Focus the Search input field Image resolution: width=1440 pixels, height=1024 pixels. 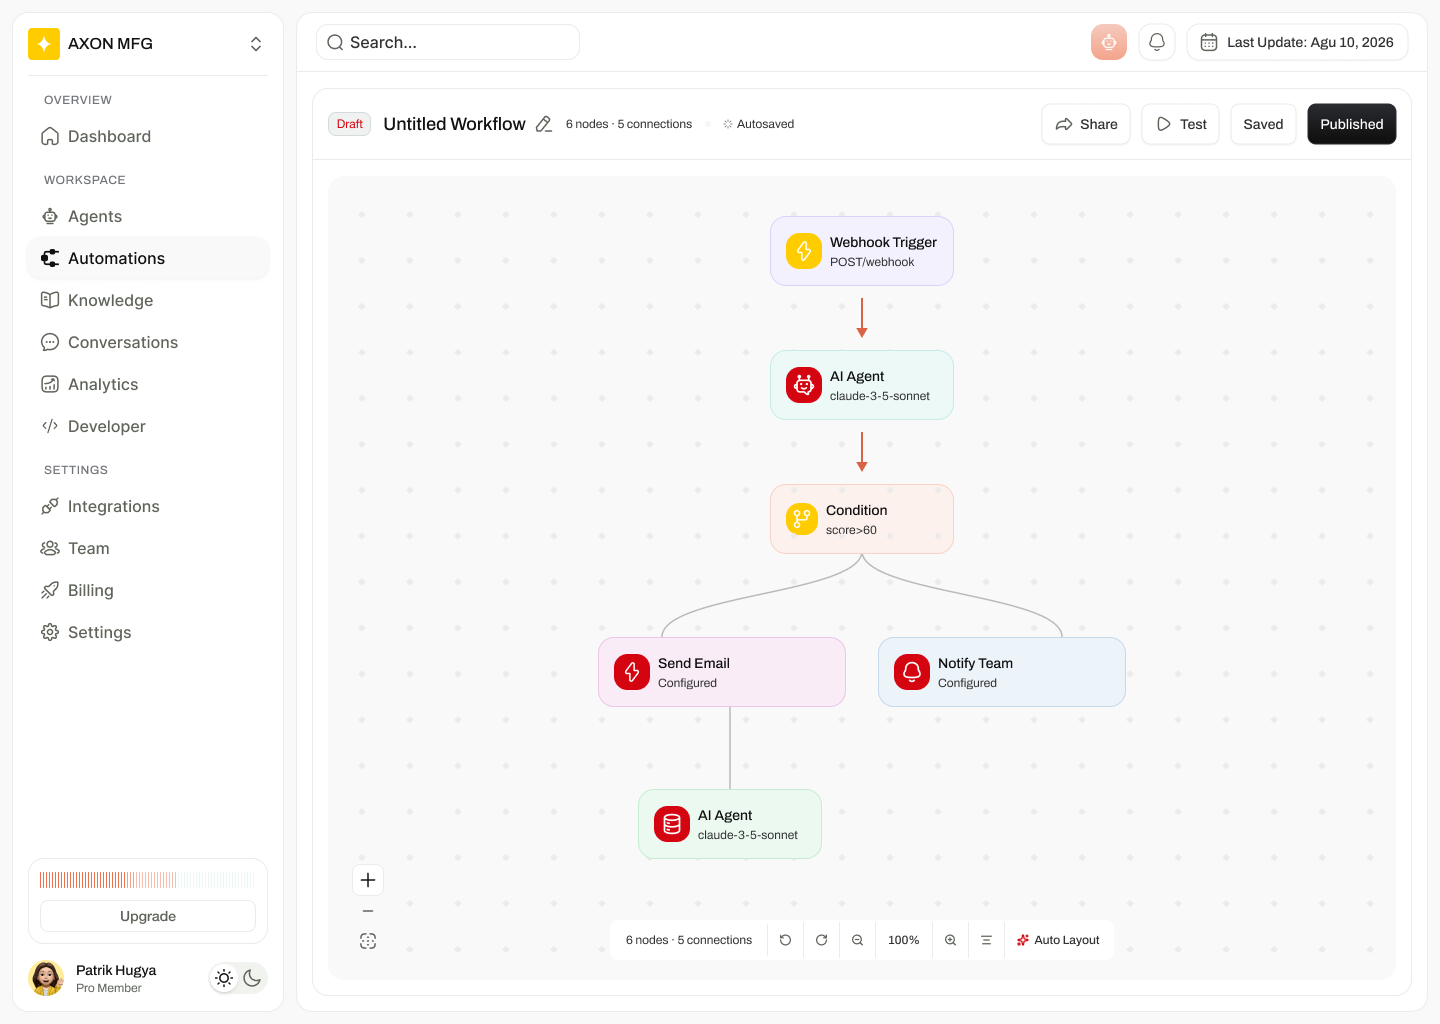[448, 42]
